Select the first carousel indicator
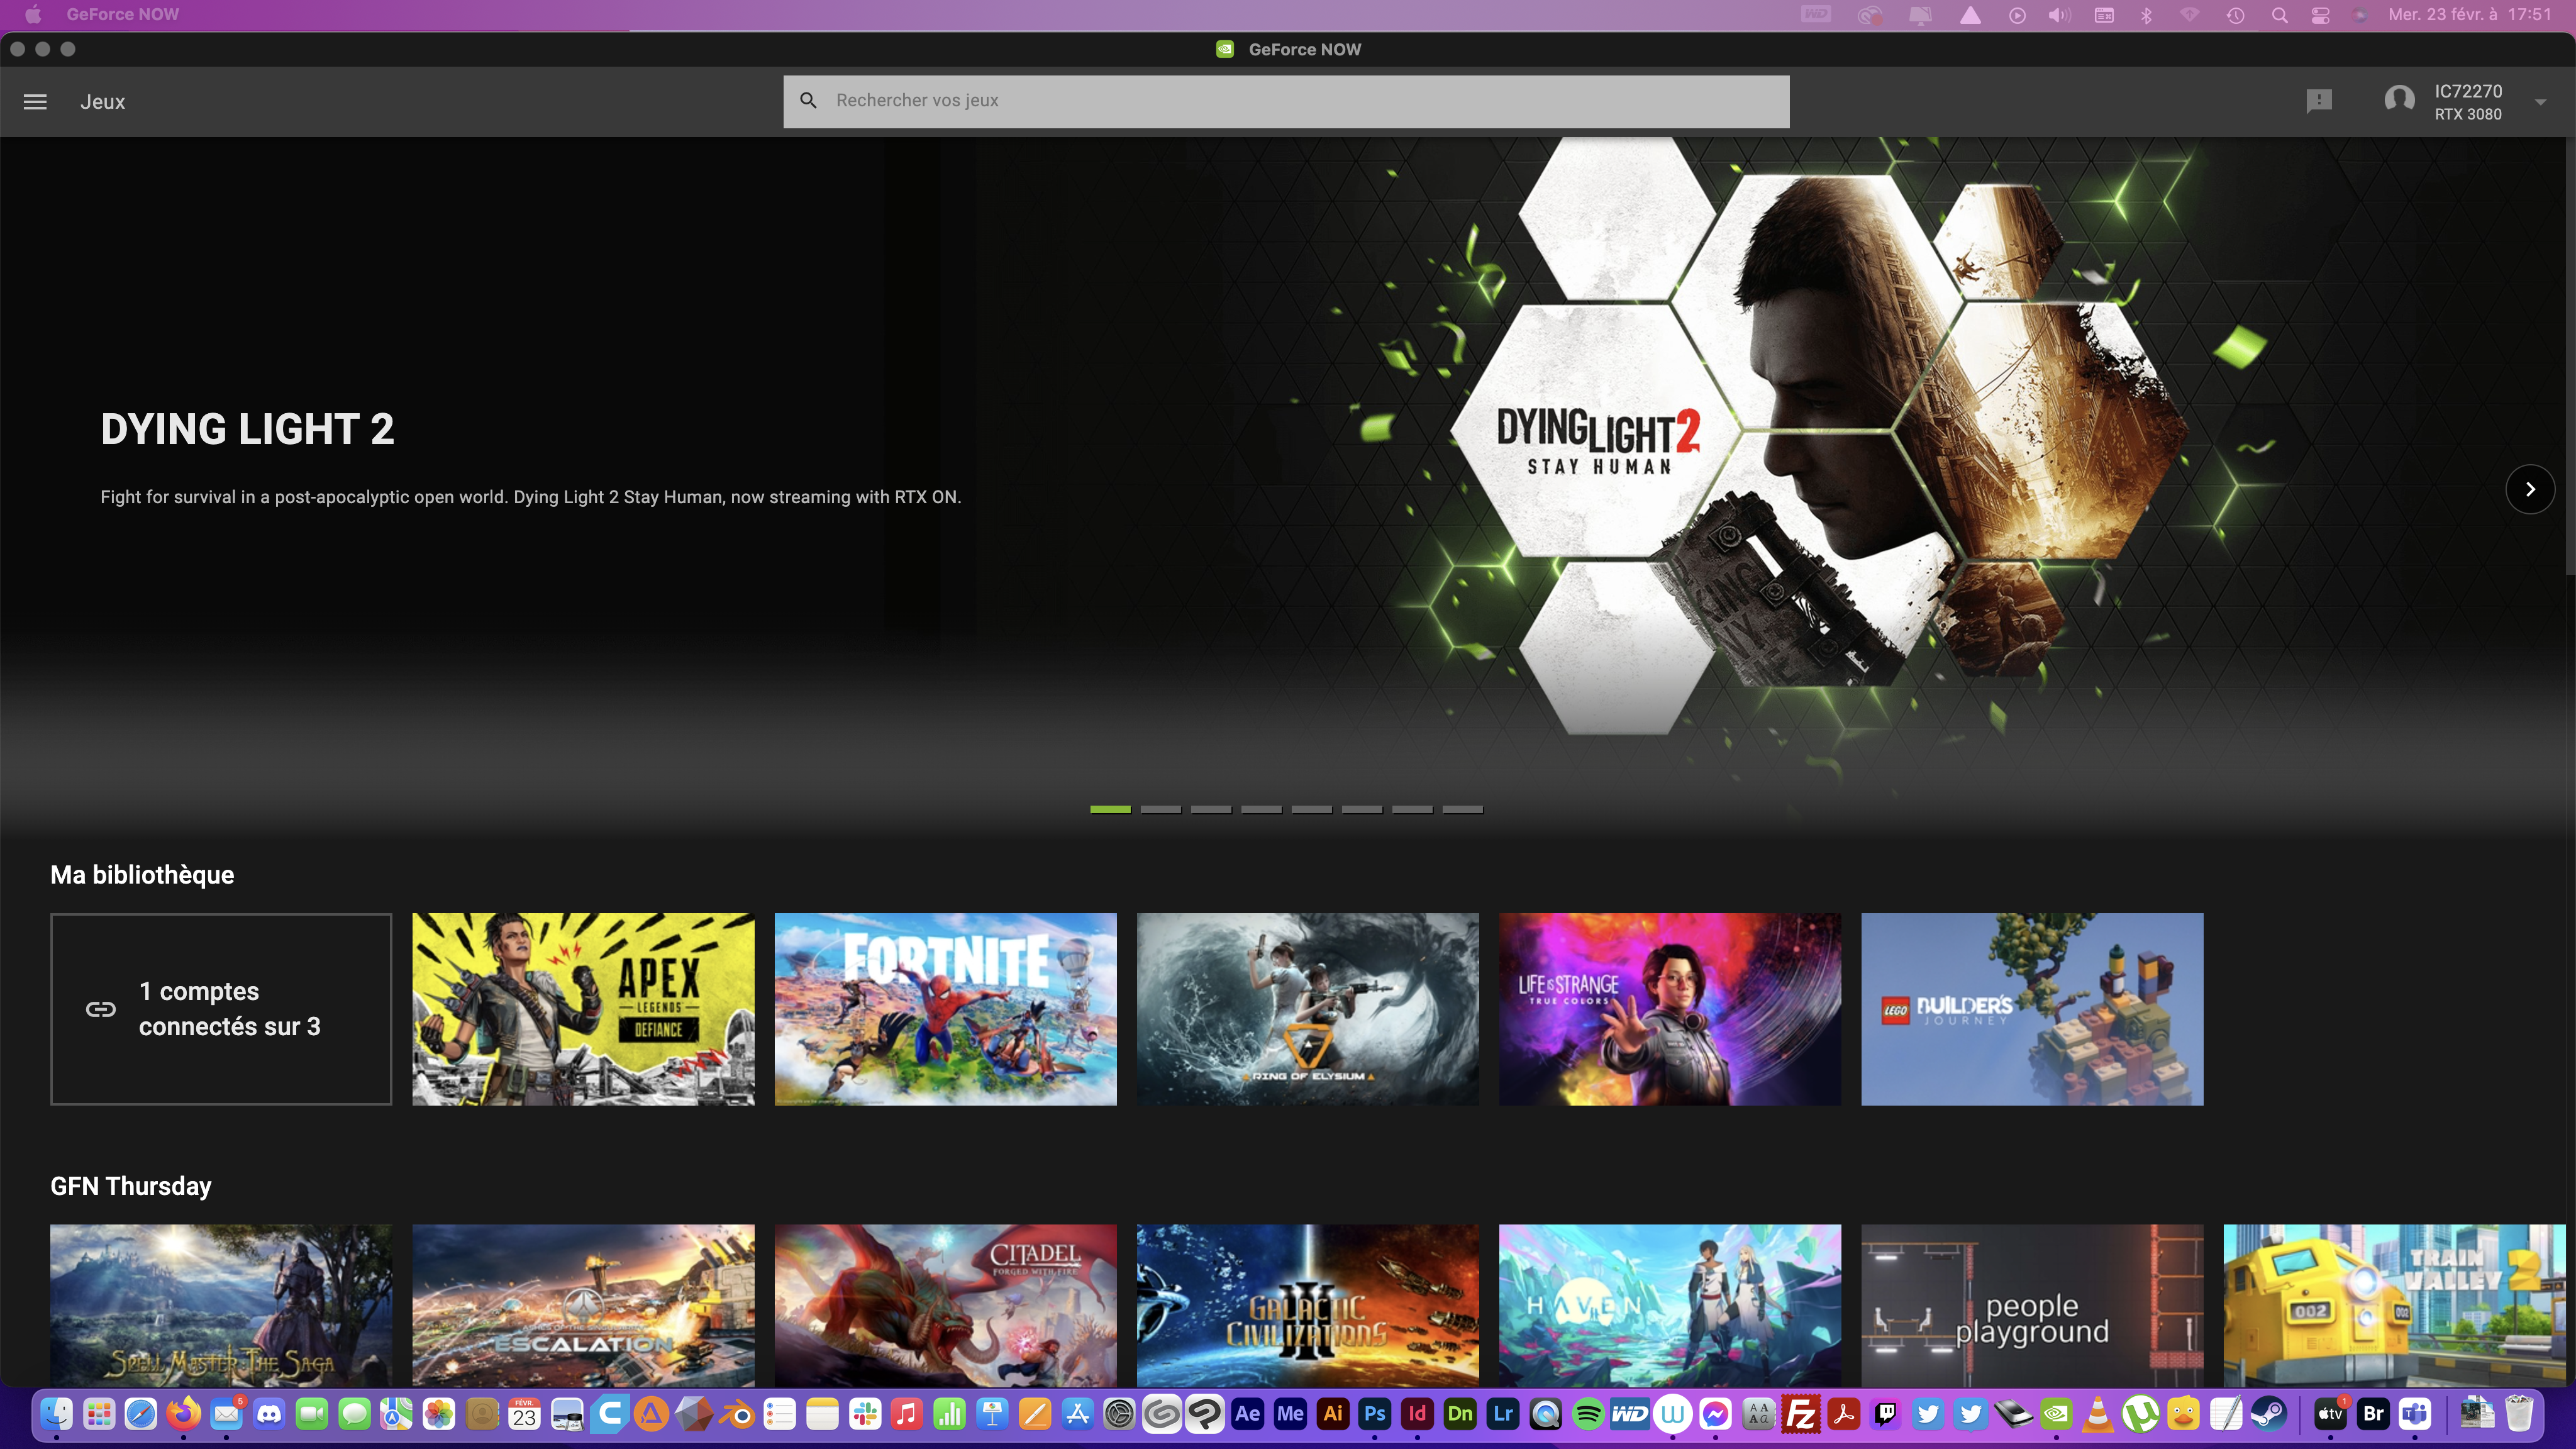2576x1449 pixels. click(1110, 809)
